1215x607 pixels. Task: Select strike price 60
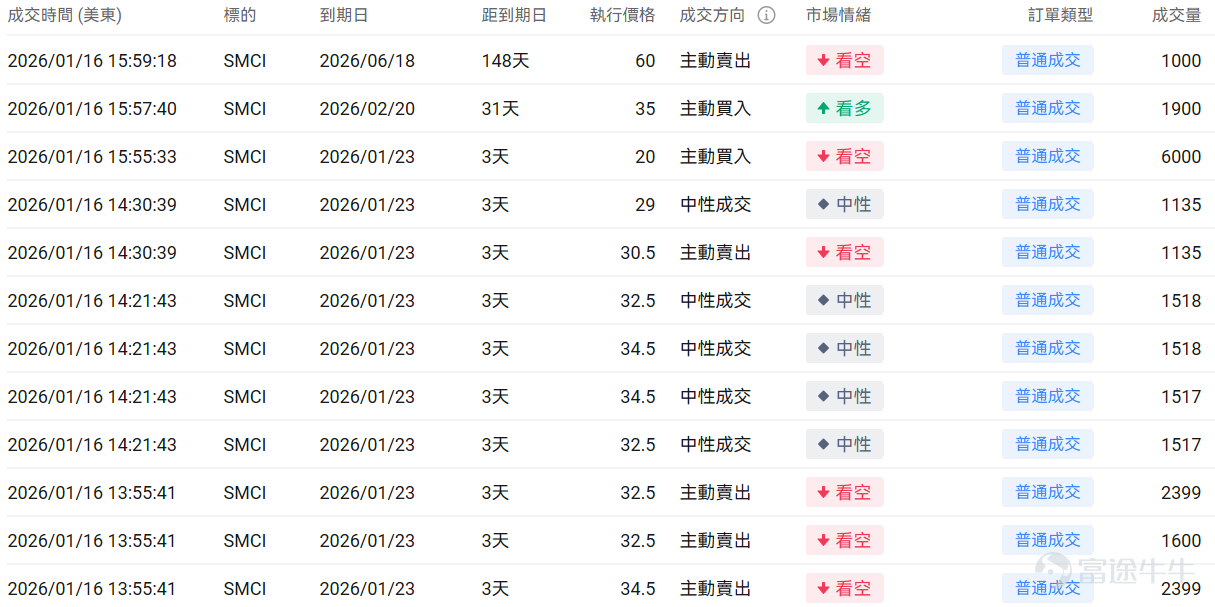pyautogui.click(x=645, y=61)
